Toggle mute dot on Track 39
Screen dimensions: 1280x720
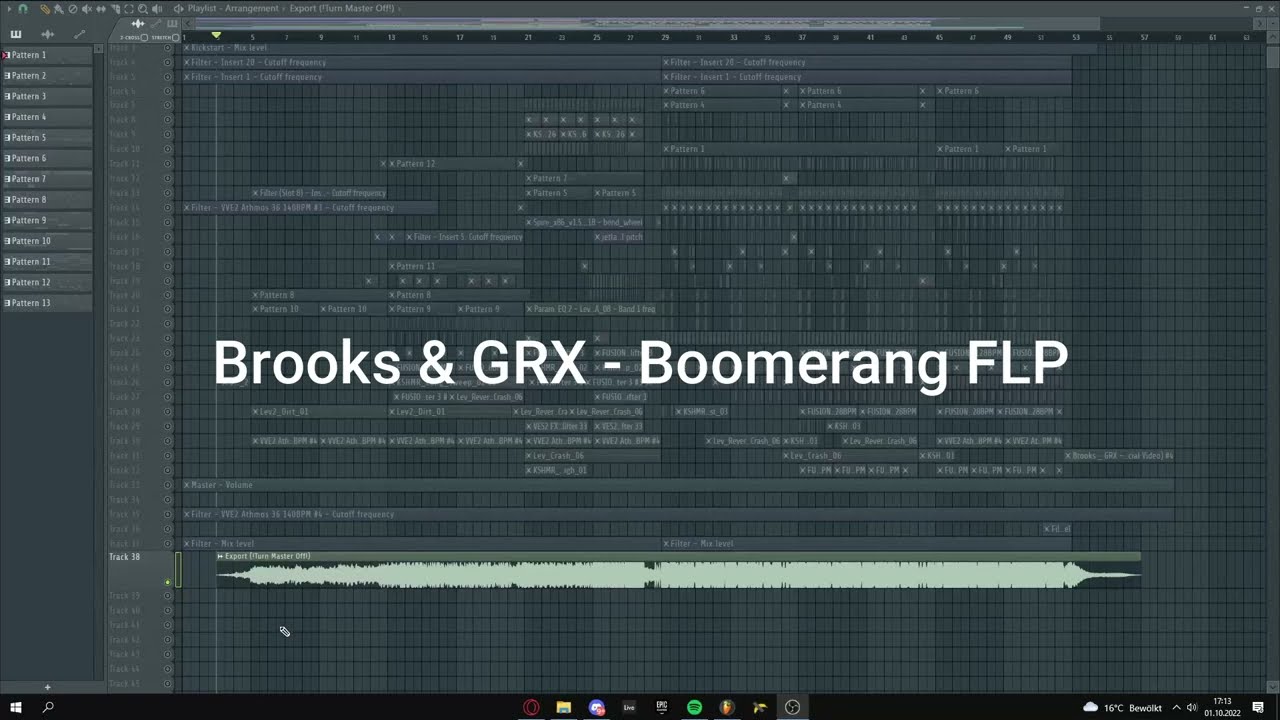[x=167, y=596]
